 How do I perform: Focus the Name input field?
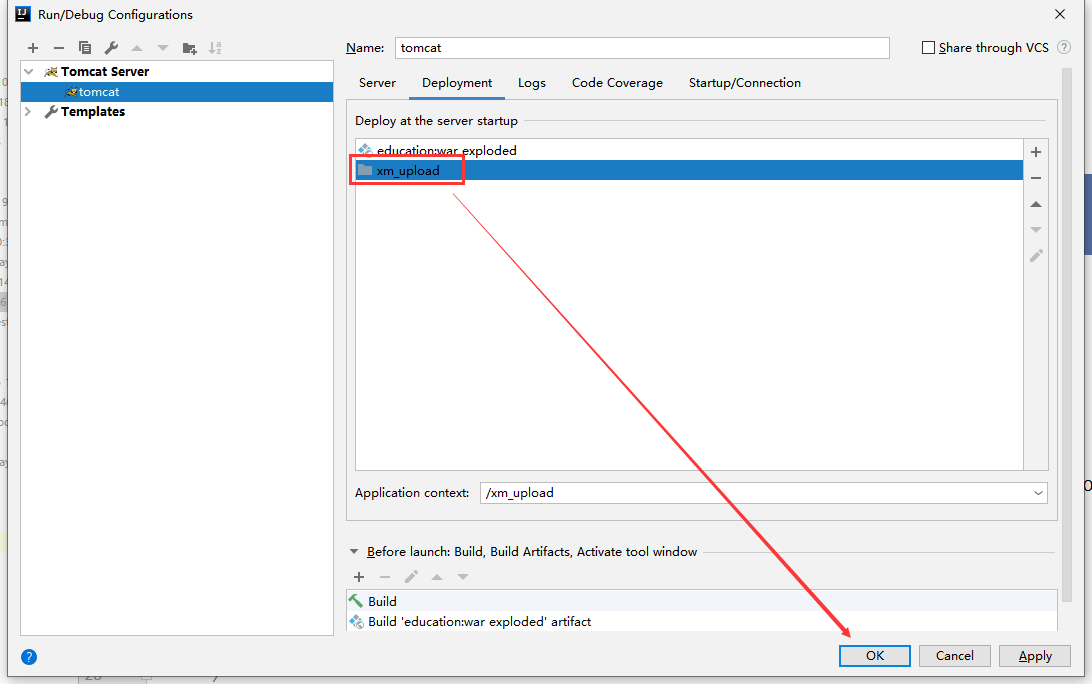[x=641, y=48]
